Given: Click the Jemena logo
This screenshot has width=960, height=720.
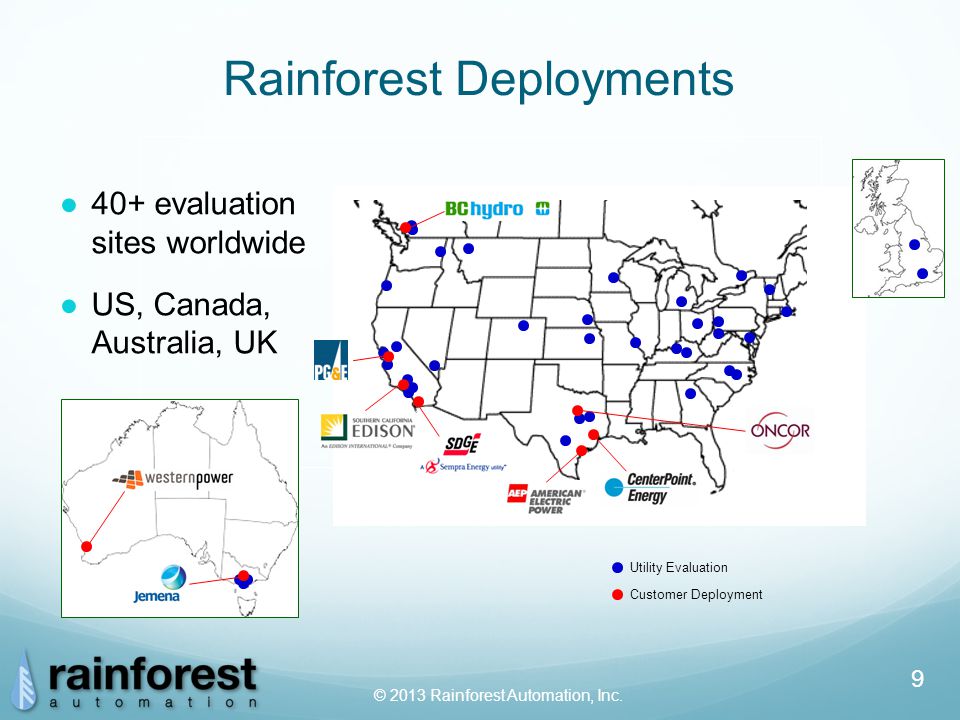Looking at the screenshot, I should pos(160,584).
